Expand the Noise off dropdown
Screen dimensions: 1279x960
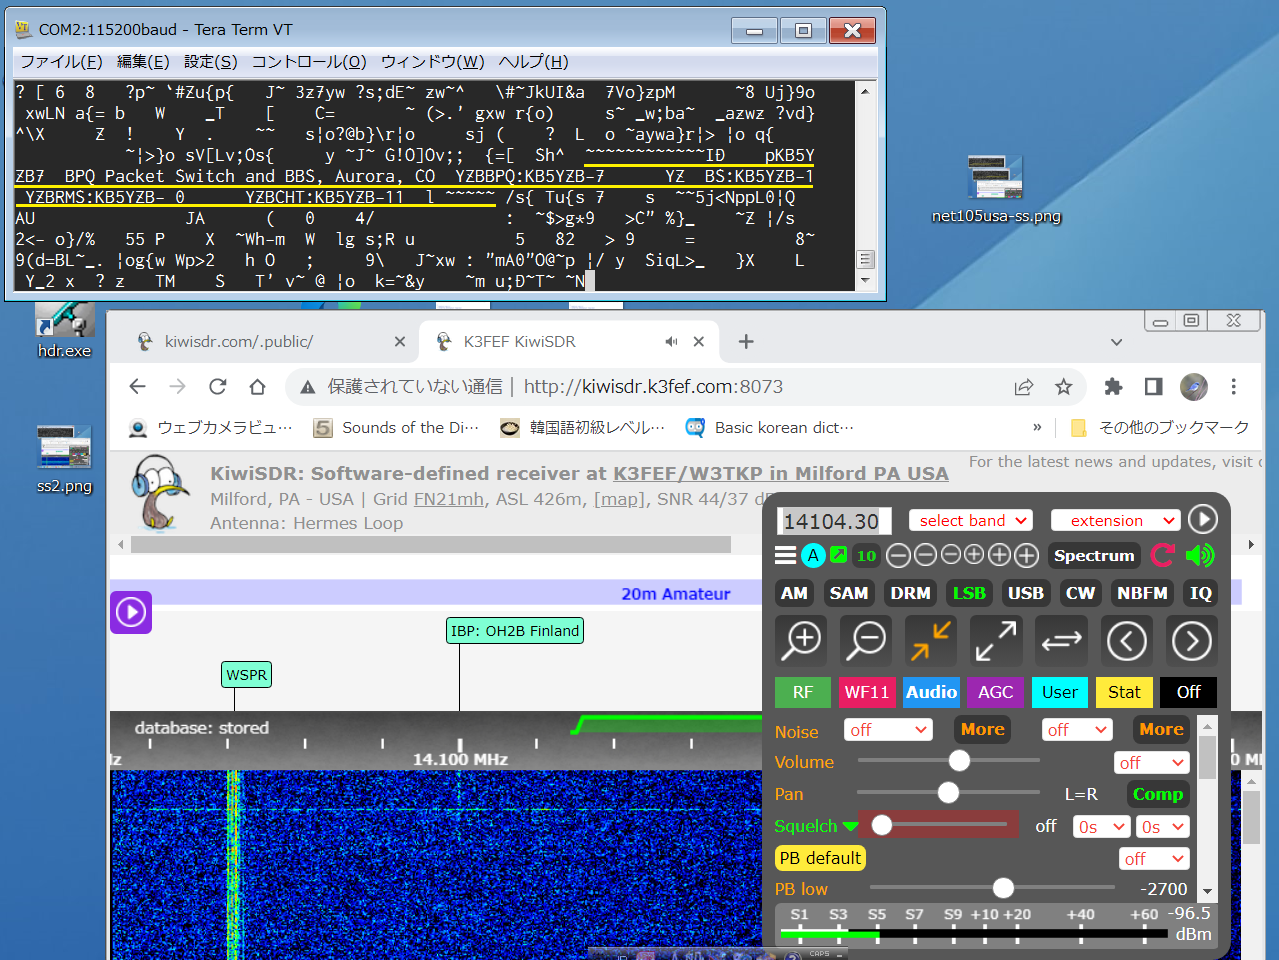click(888, 730)
